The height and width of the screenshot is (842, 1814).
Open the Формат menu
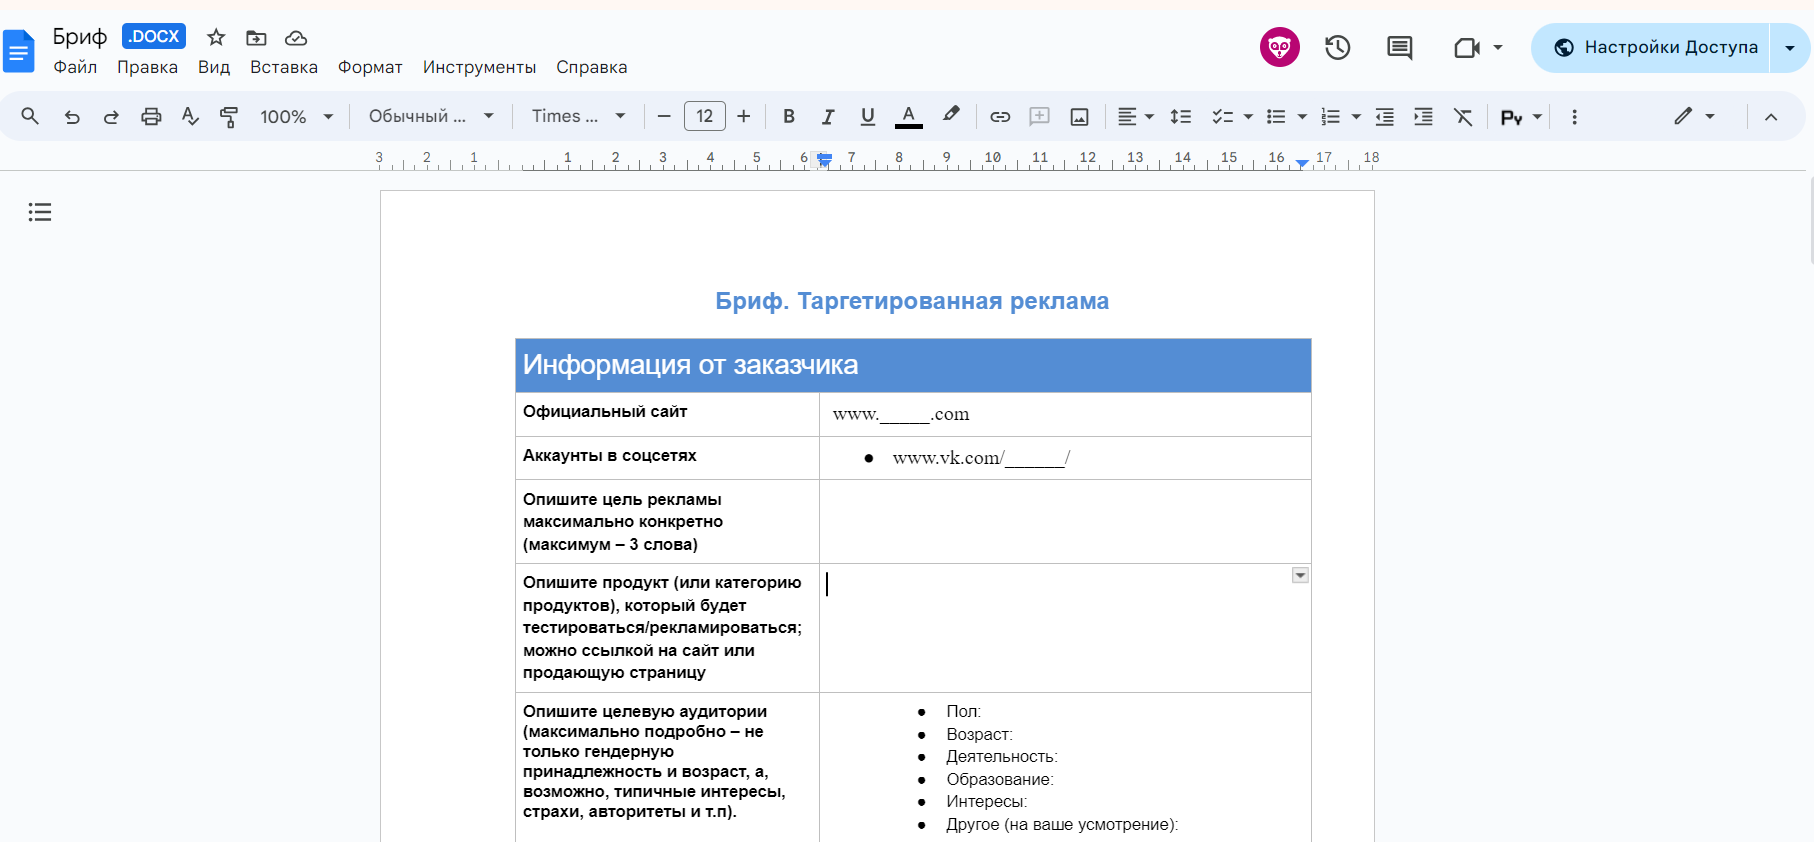pyautogui.click(x=370, y=67)
